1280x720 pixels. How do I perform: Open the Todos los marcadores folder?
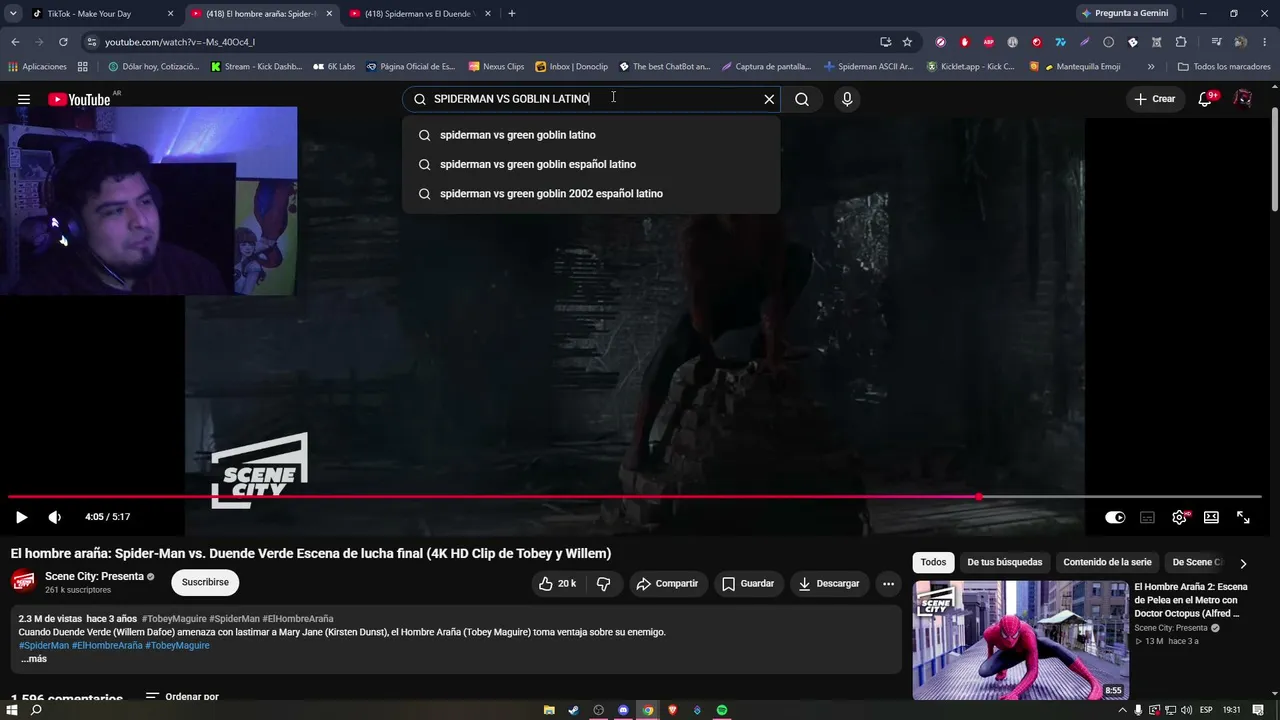pos(1224,67)
